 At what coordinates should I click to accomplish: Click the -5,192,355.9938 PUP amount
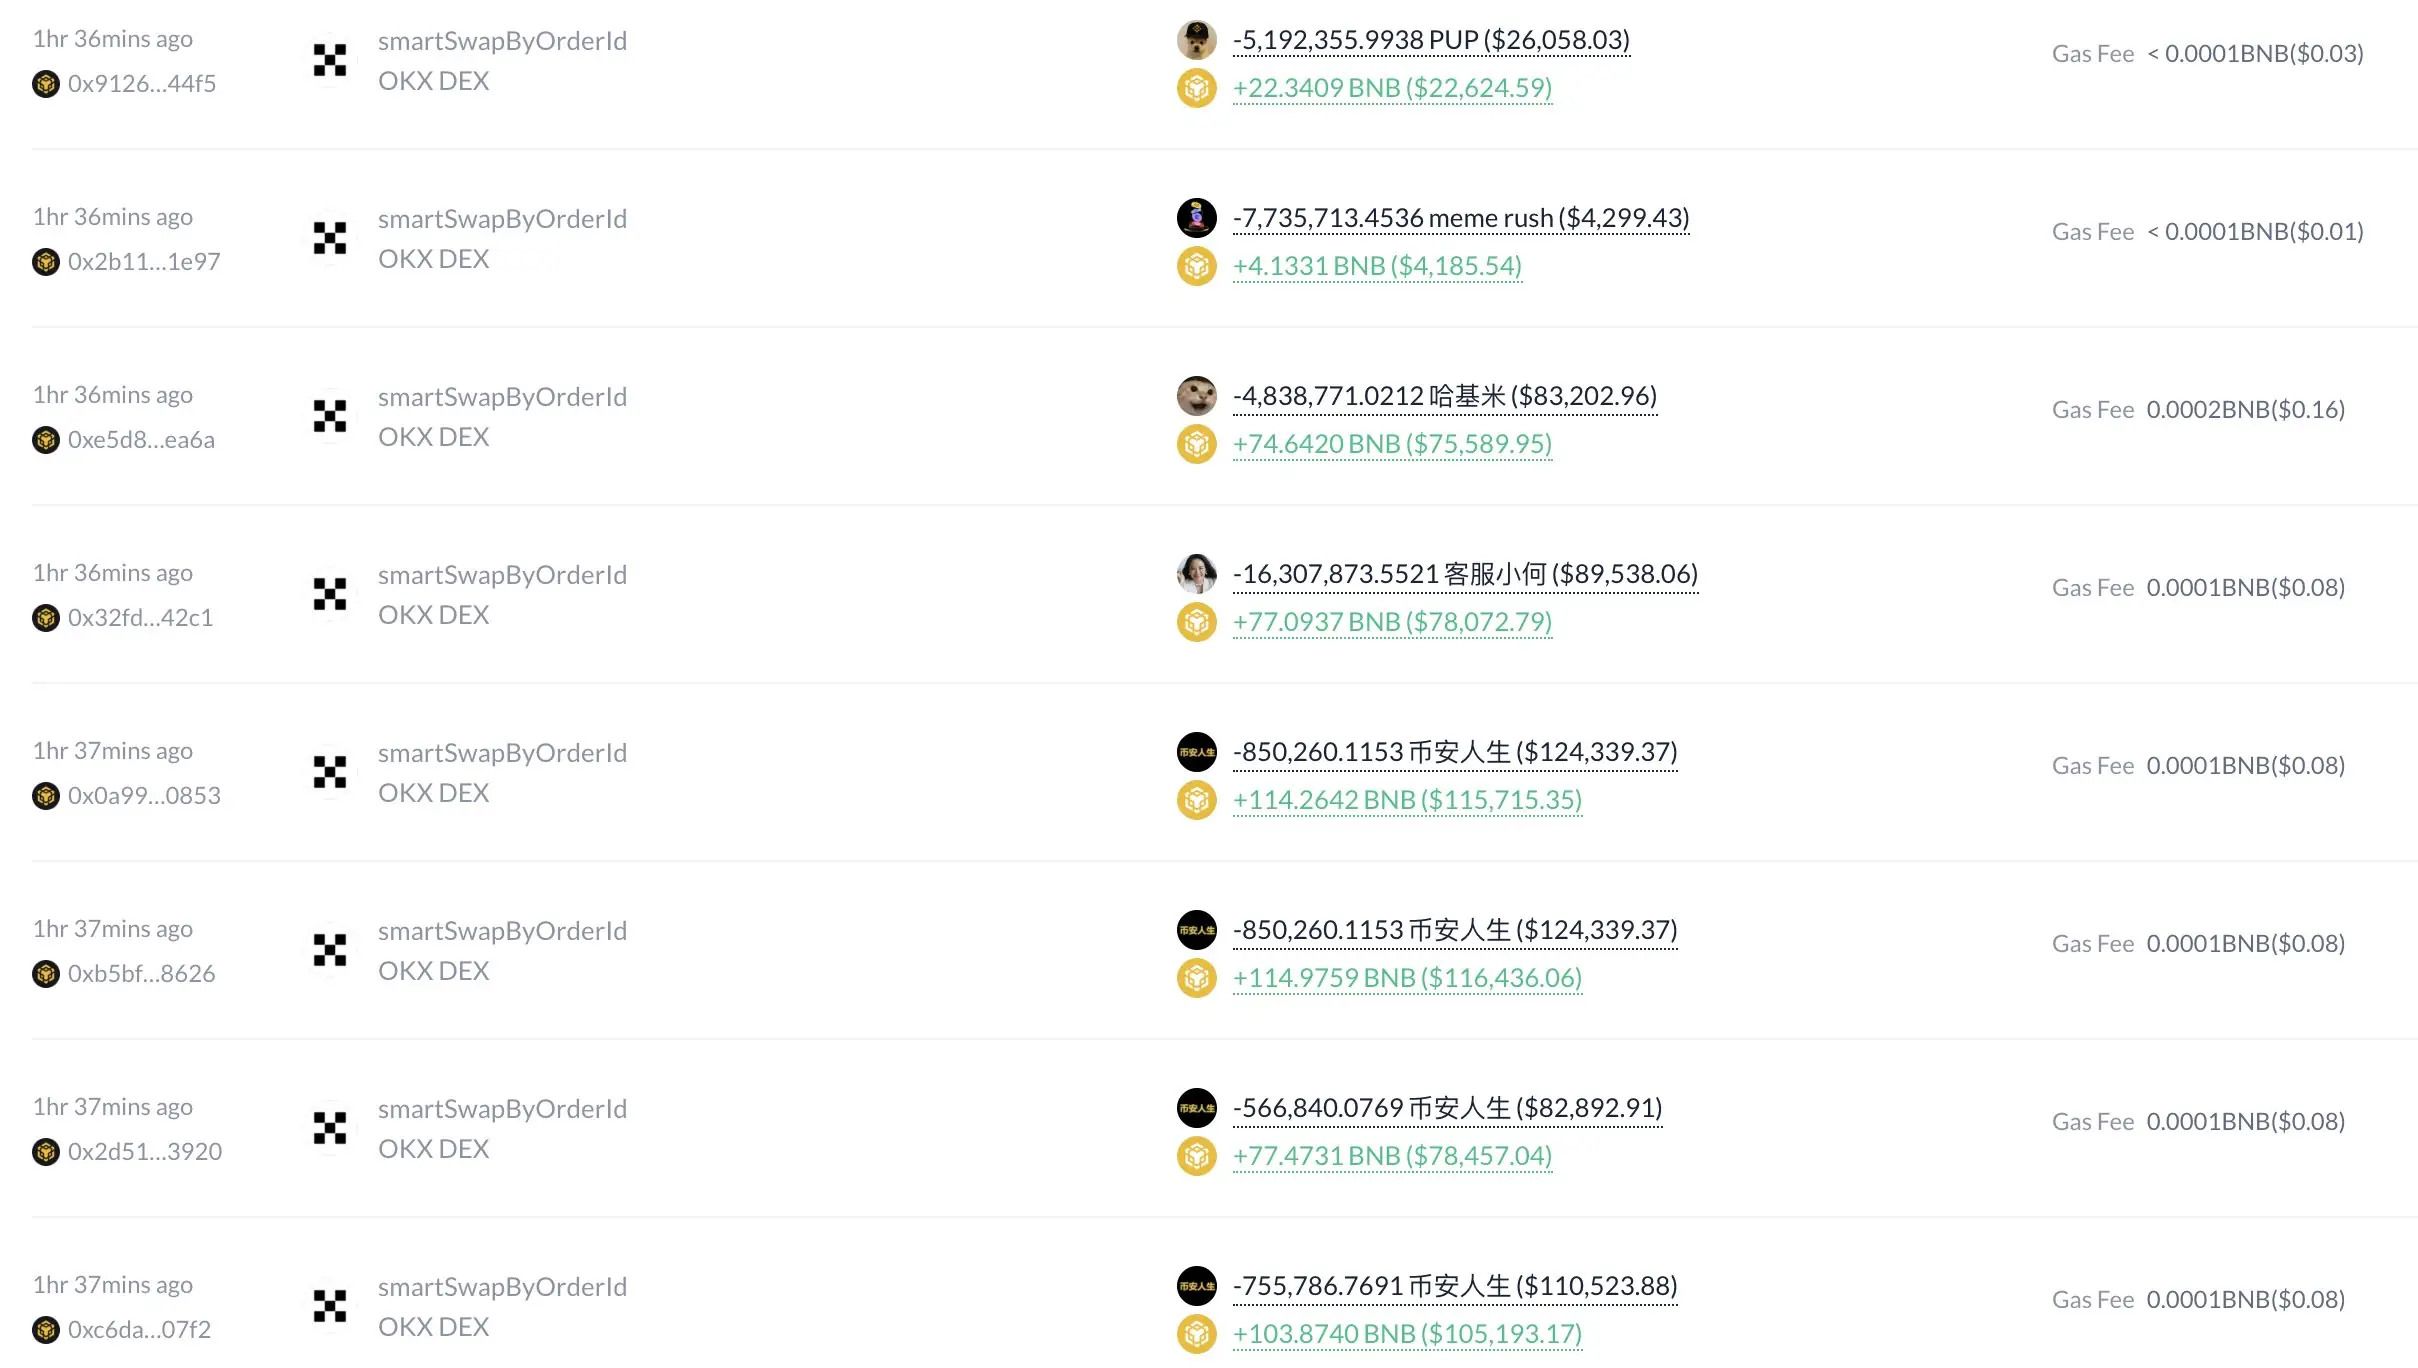[x=1431, y=40]
